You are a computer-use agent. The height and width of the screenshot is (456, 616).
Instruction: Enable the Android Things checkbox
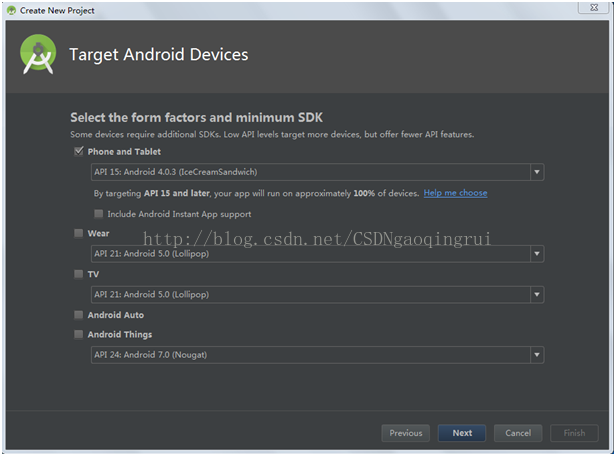click(79, 334)
